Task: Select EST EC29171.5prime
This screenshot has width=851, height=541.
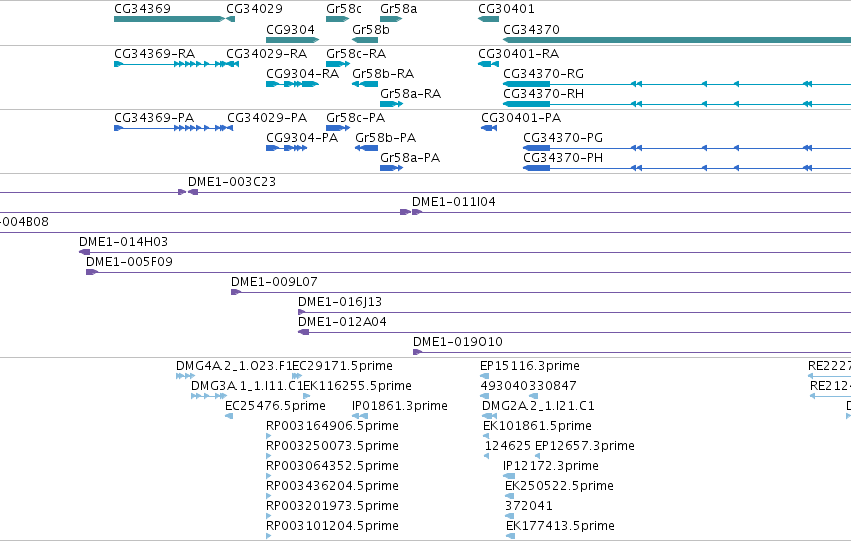Action: 342,366
